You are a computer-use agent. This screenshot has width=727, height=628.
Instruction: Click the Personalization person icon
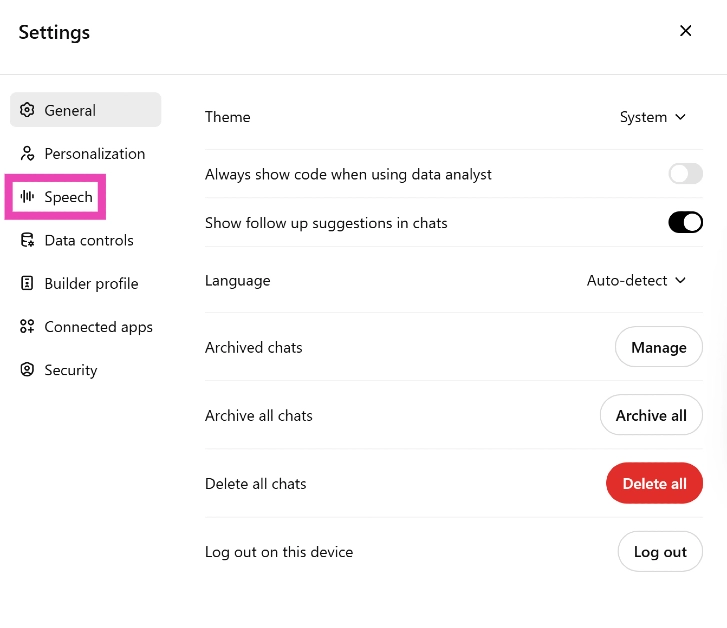coord(27,154)
